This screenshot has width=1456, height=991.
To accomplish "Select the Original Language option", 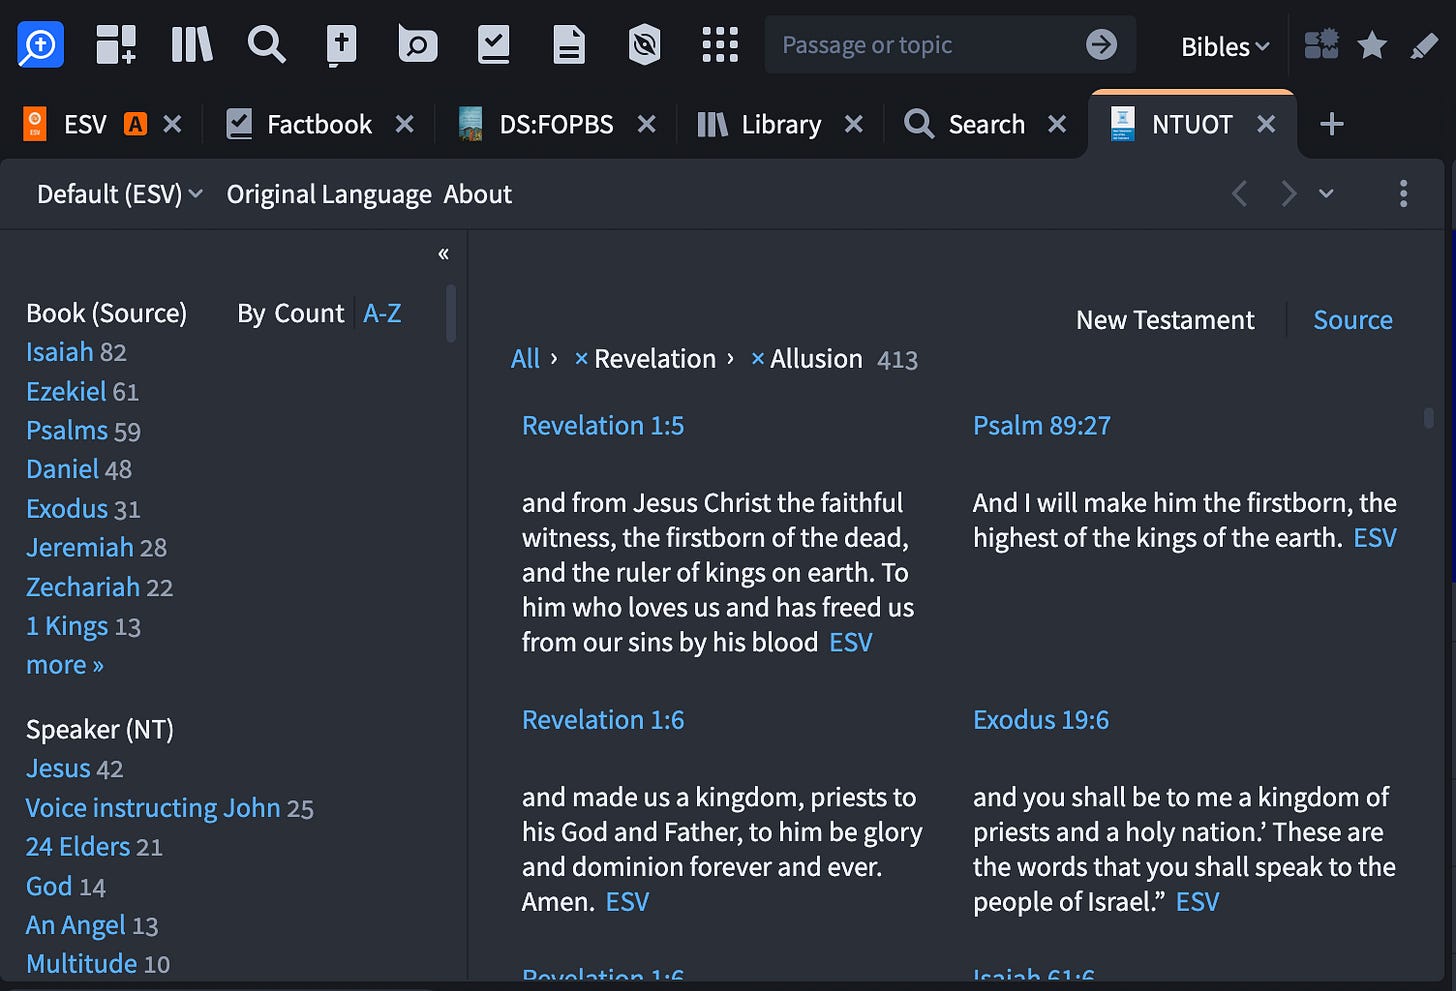I will coord(329,194).
